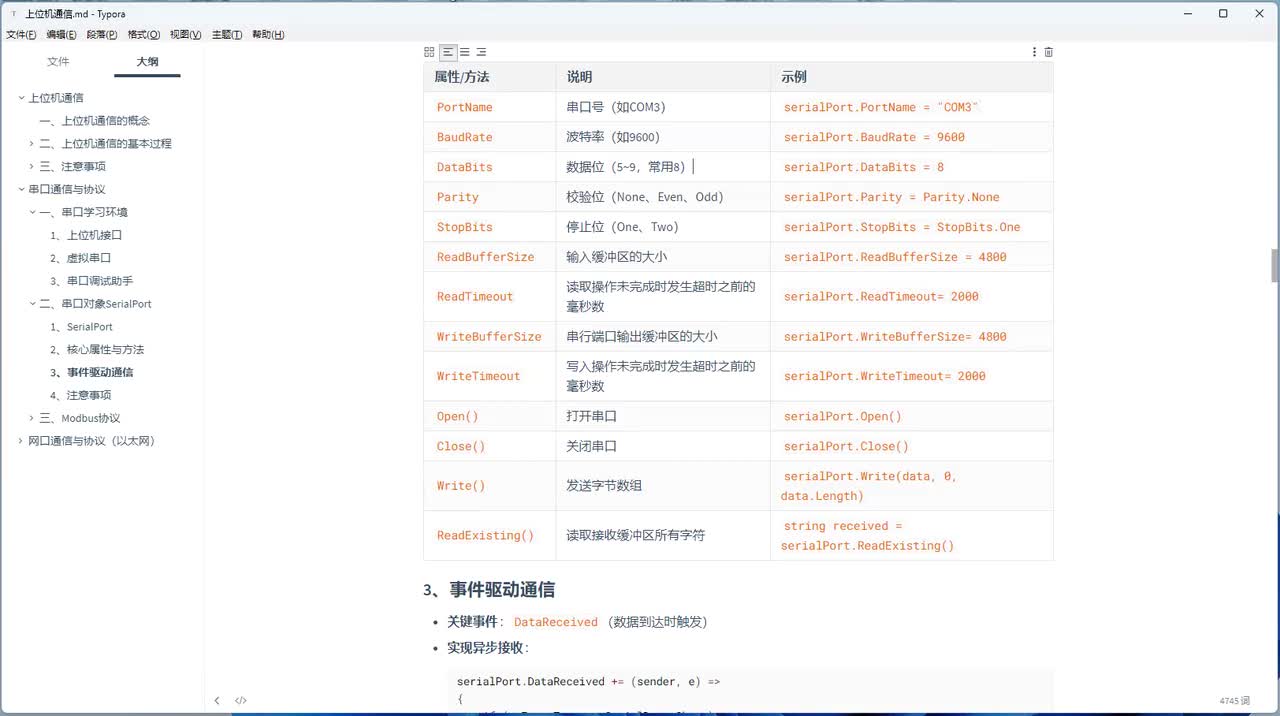
Task: Click the 3、事件驱动通信 heading in document
Action: tap(489, 589)
